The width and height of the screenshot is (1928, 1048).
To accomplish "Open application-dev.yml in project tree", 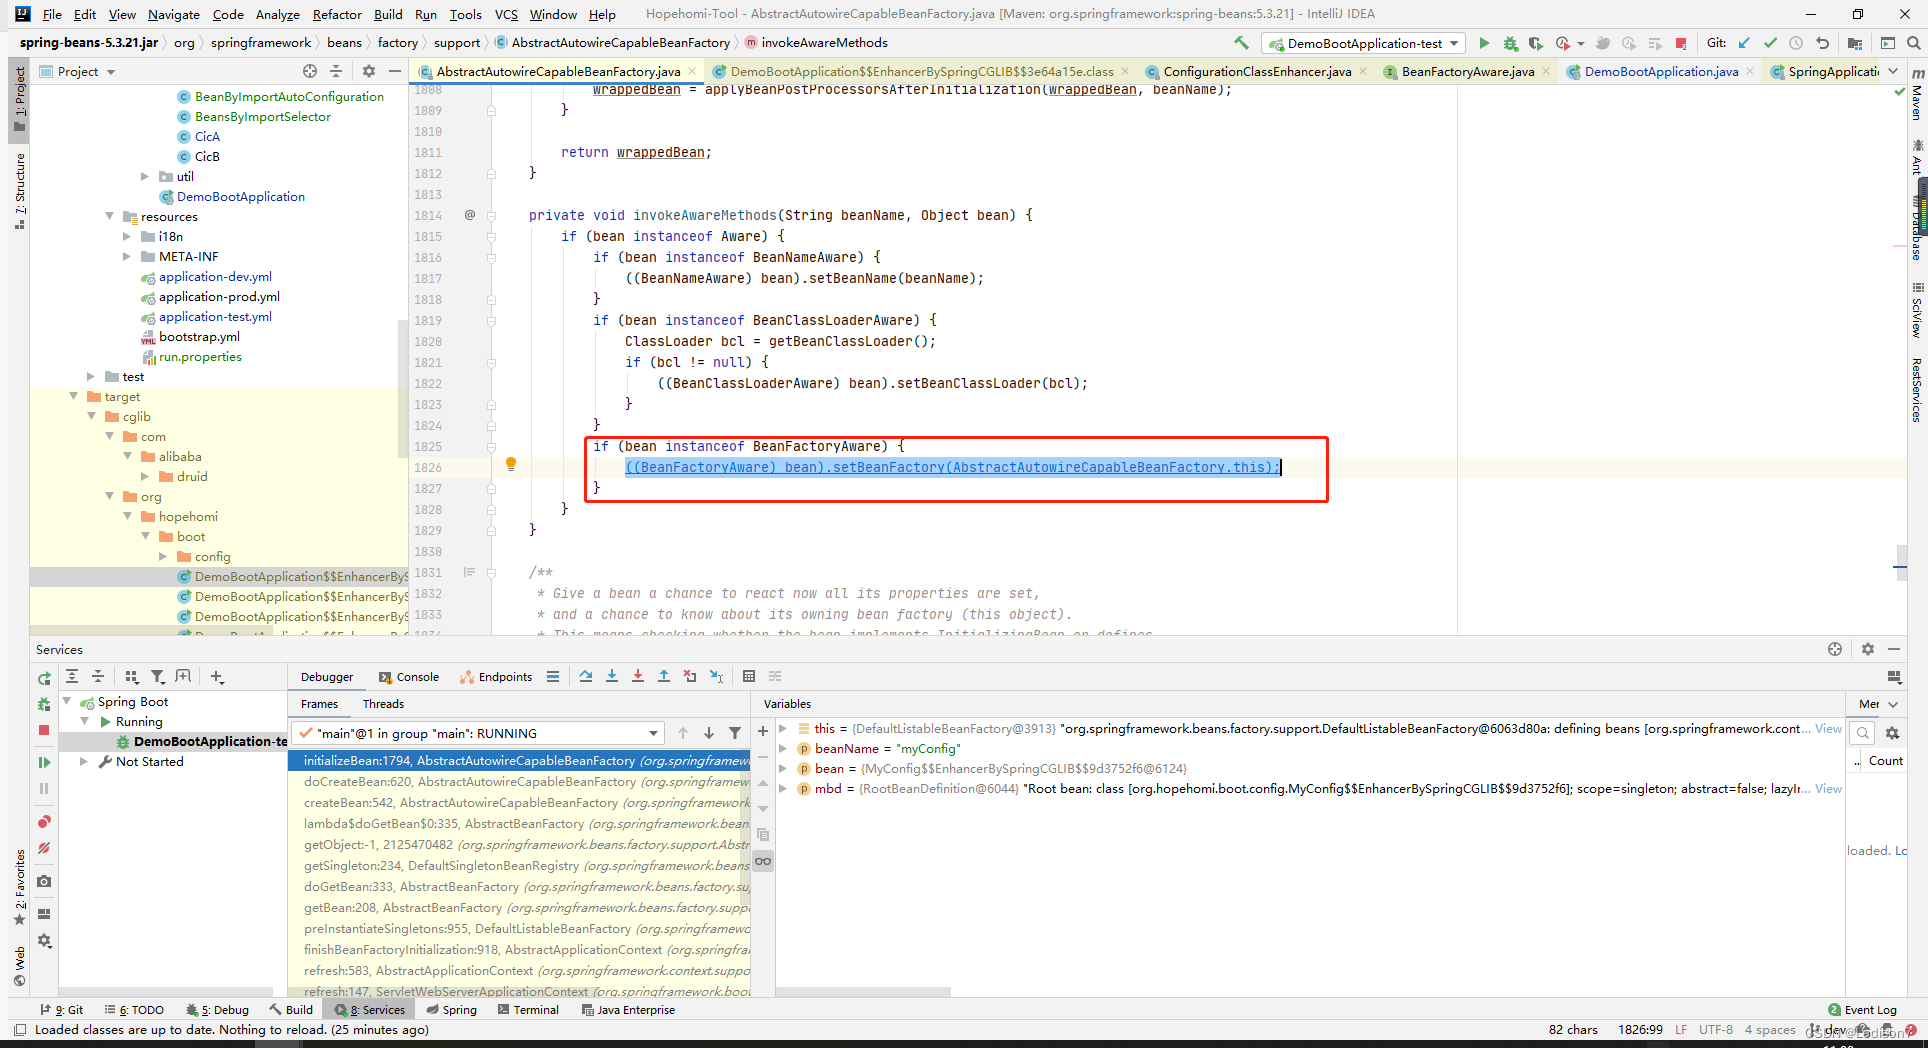I will (x=215, y=276).
